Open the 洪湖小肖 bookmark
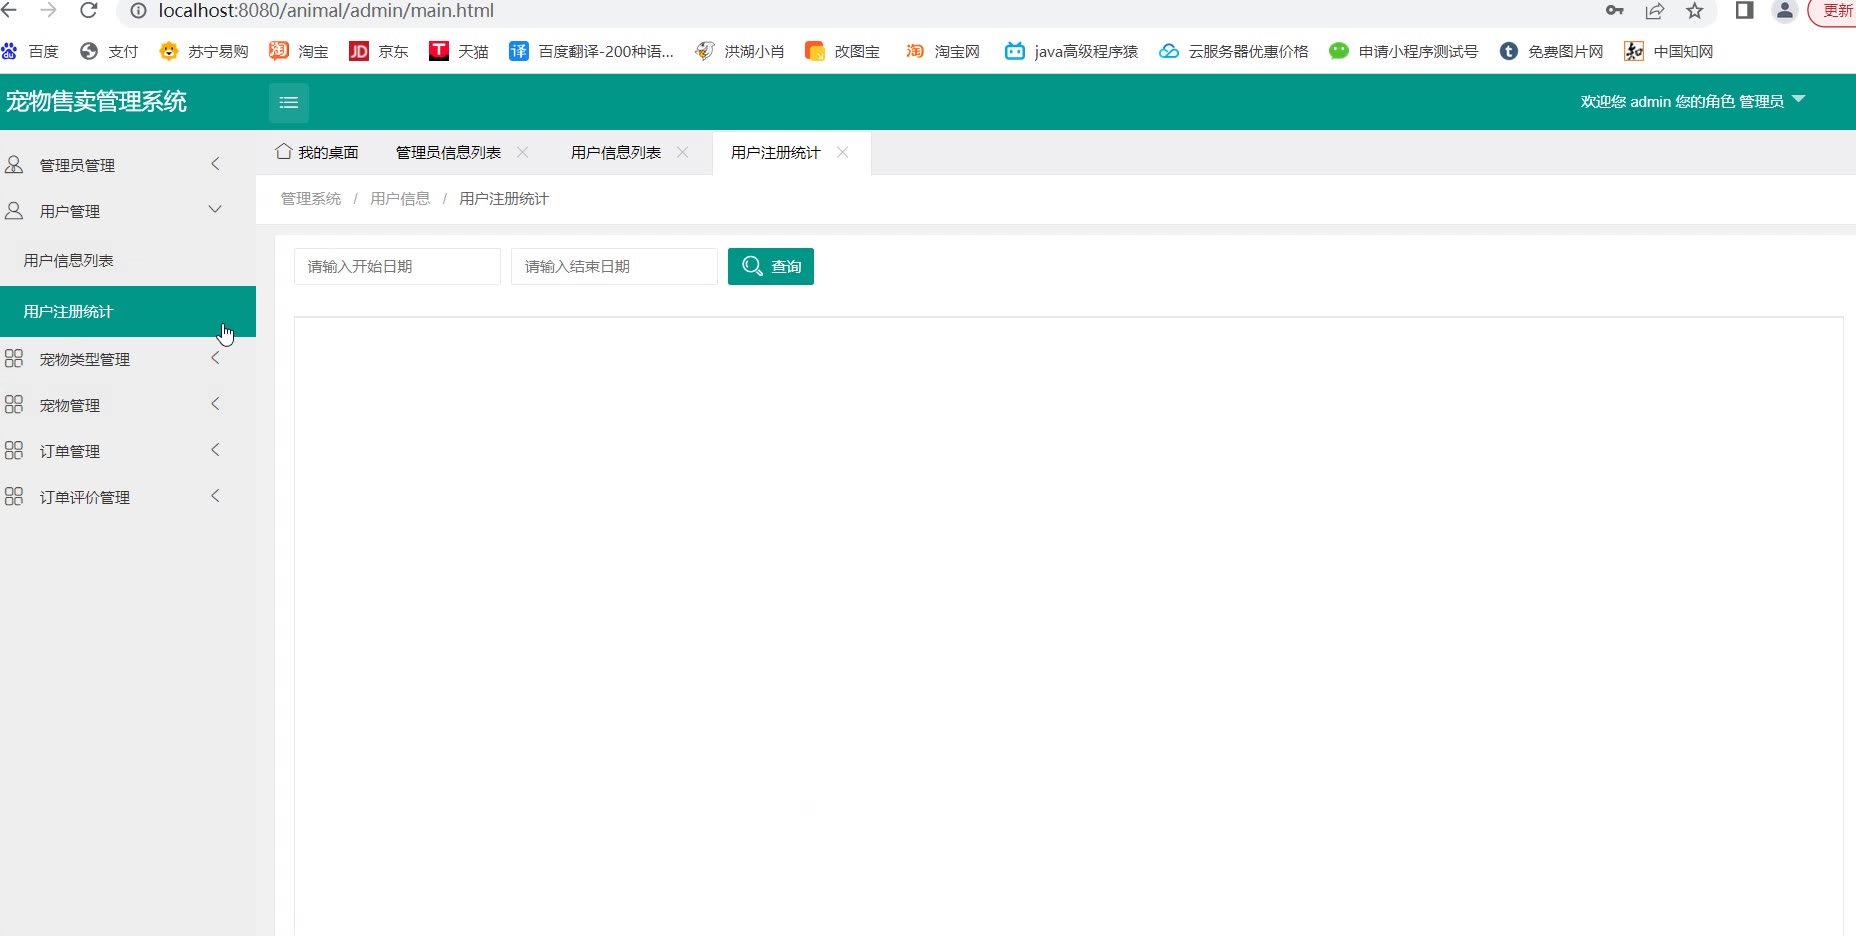This screenshot has height=936, width=1856. point(740,51)
